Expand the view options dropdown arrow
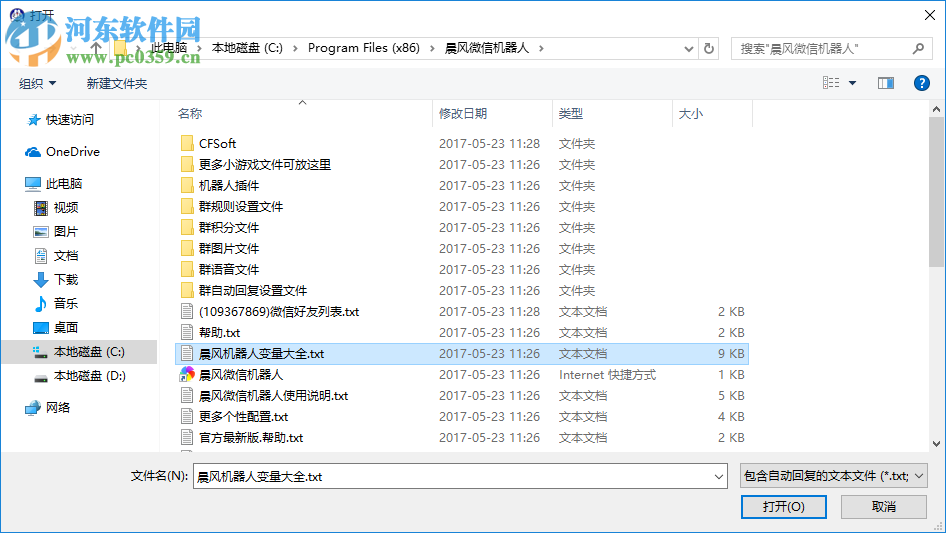 [852, 83]
